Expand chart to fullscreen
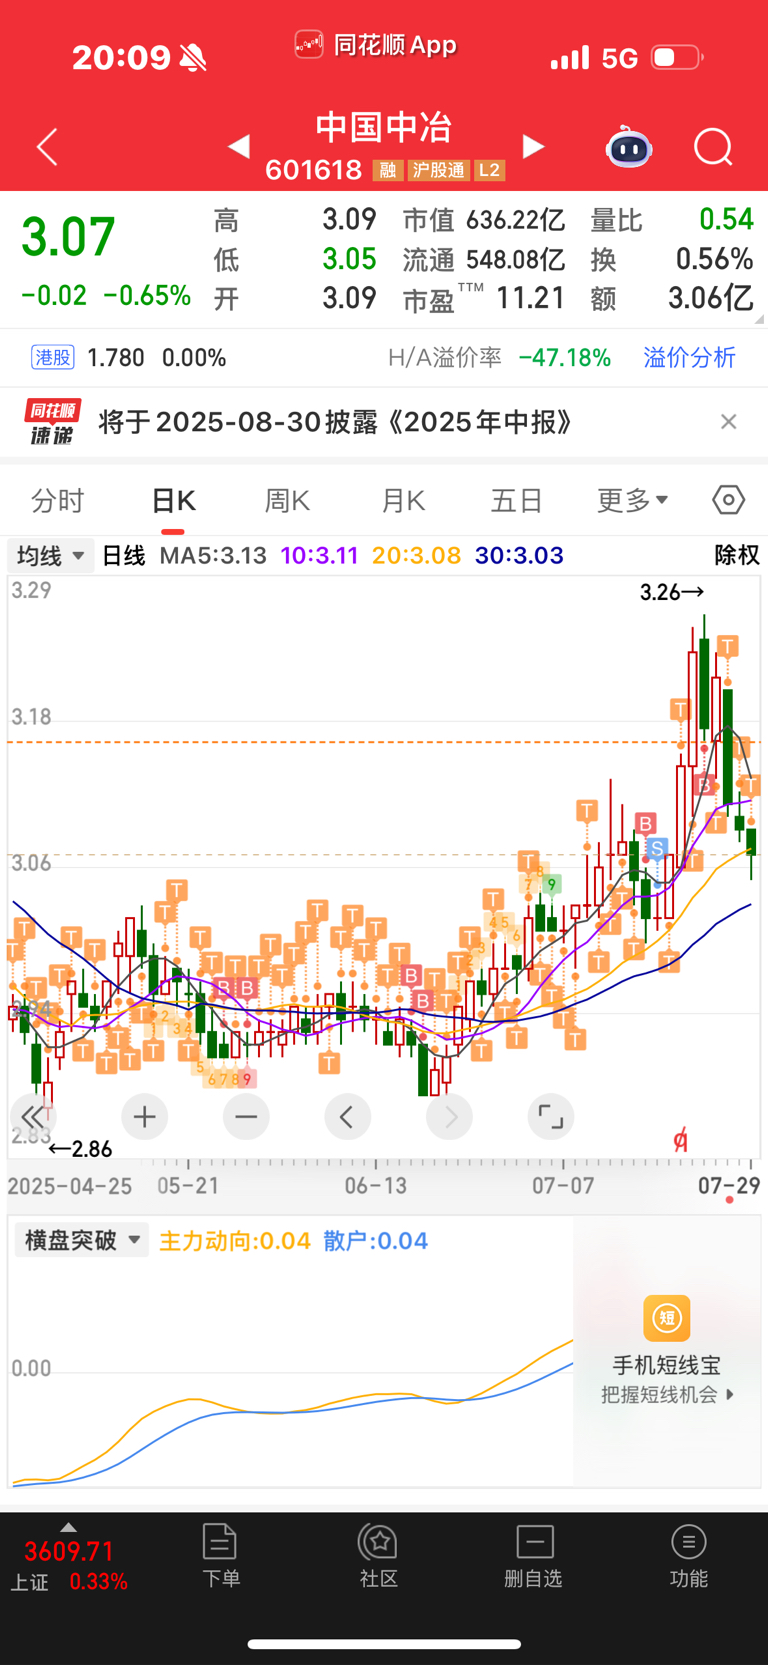Viewport: 769px width, 1665px height. click(551, 1117)
